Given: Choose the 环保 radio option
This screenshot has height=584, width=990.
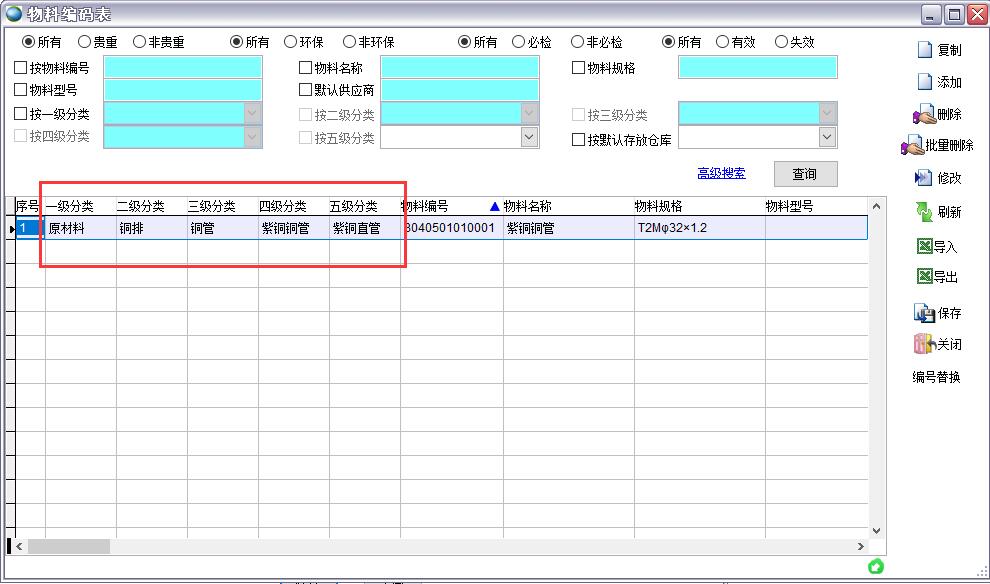Looking at the screenshot, I should coord(290,42).
